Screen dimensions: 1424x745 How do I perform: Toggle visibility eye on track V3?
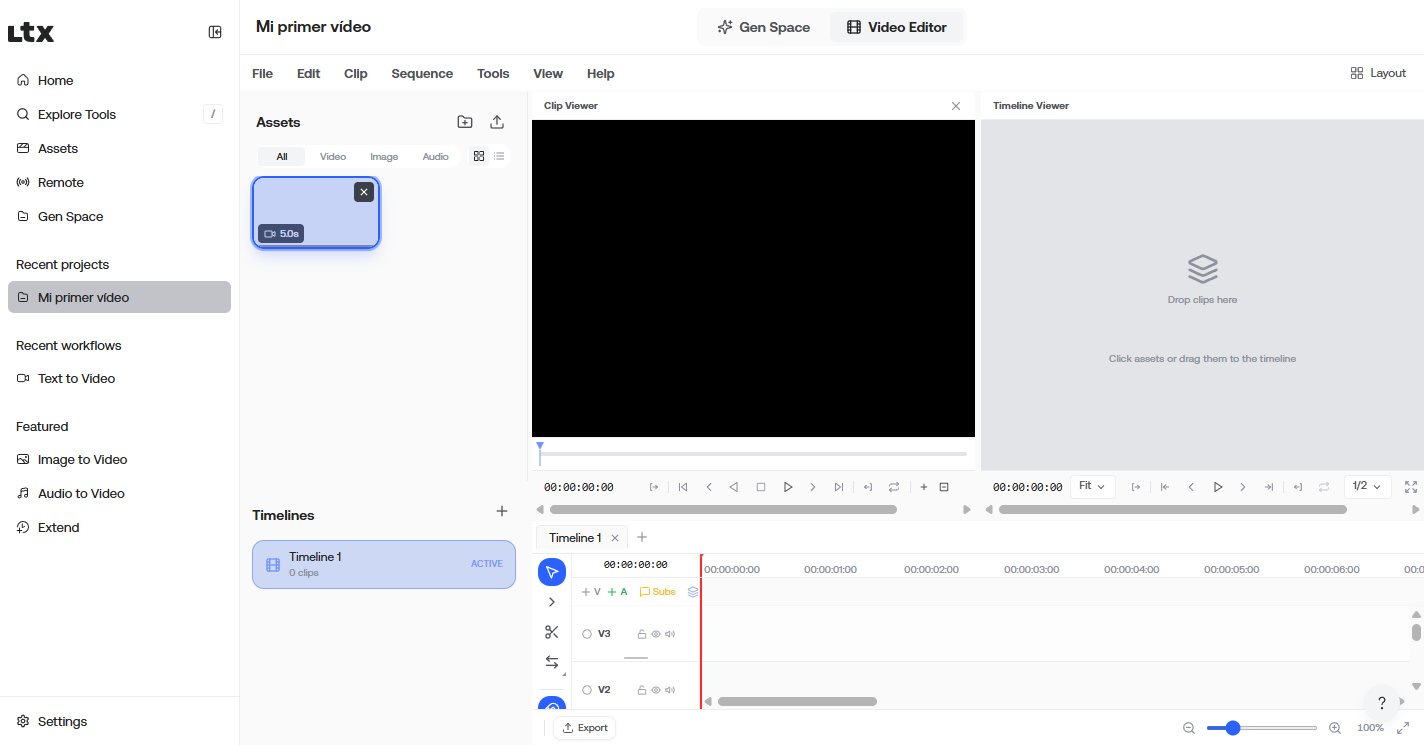656,634
